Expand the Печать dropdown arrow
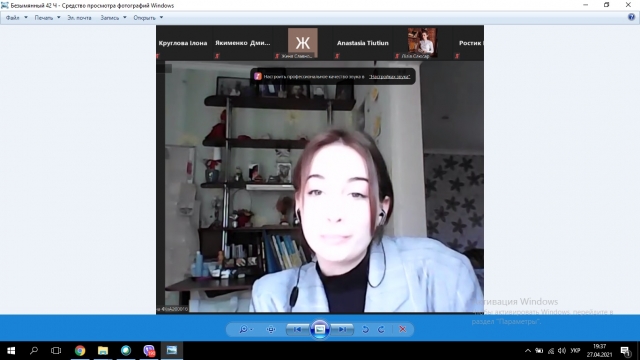 pyautogui.click(x=58, y=18)
